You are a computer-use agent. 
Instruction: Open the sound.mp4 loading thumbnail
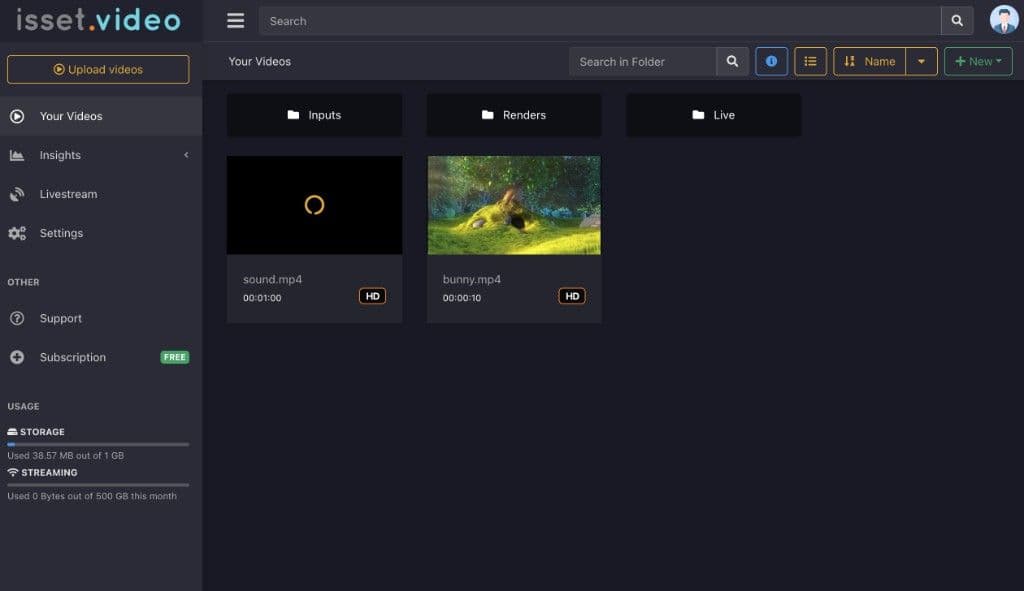(314, 205)
